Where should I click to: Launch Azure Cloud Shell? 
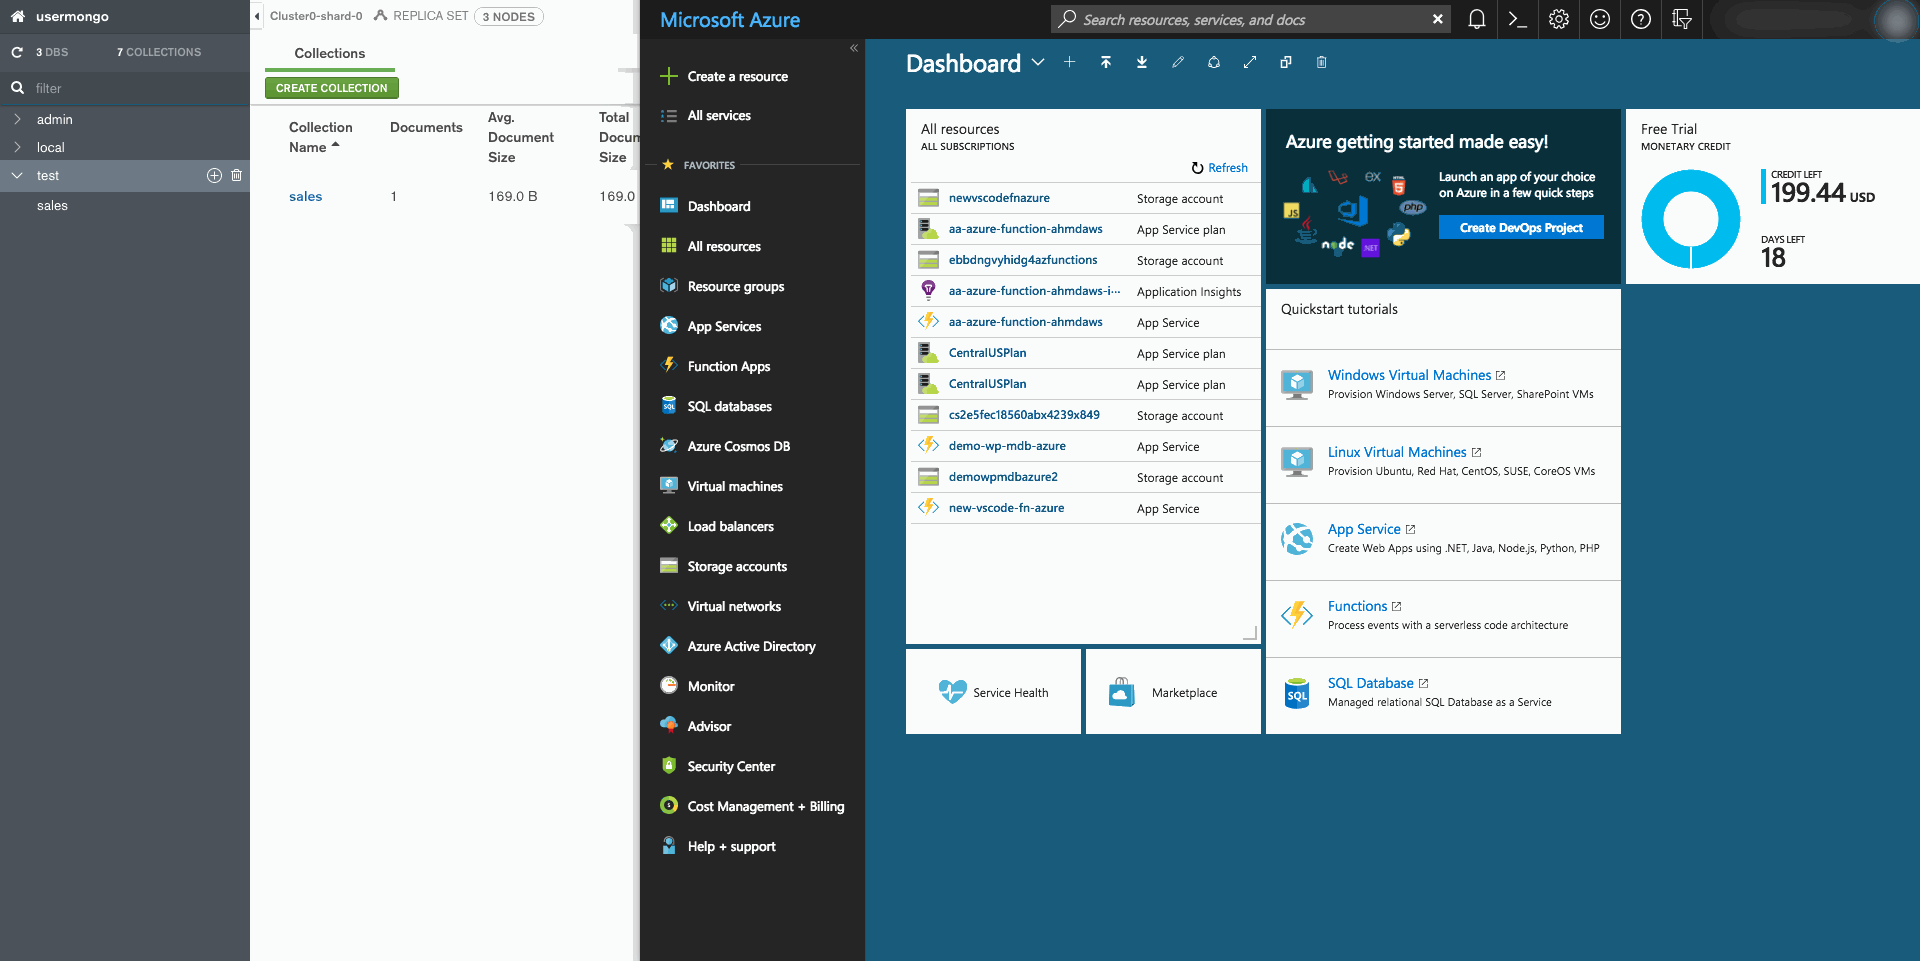click(x=1517, y=19)
